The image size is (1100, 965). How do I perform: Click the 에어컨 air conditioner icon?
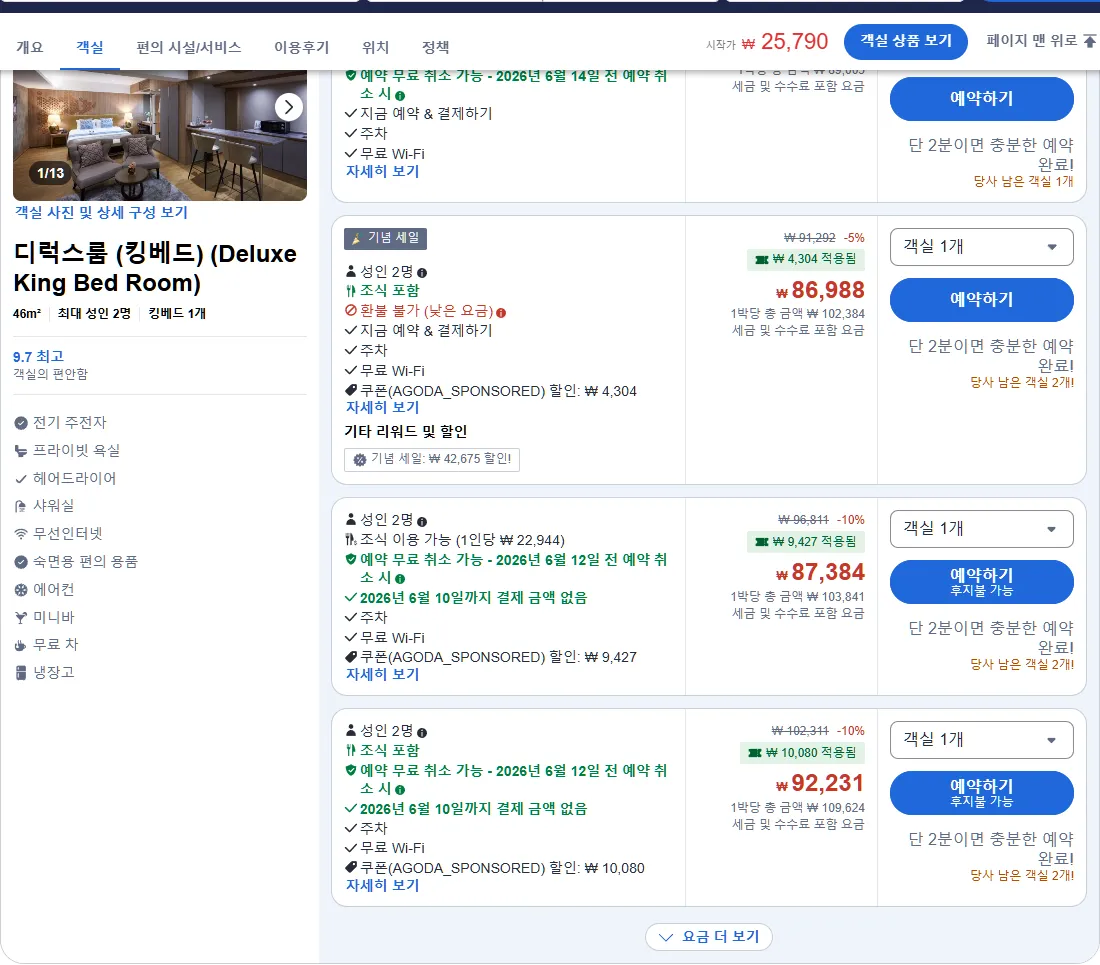point(21,590)
